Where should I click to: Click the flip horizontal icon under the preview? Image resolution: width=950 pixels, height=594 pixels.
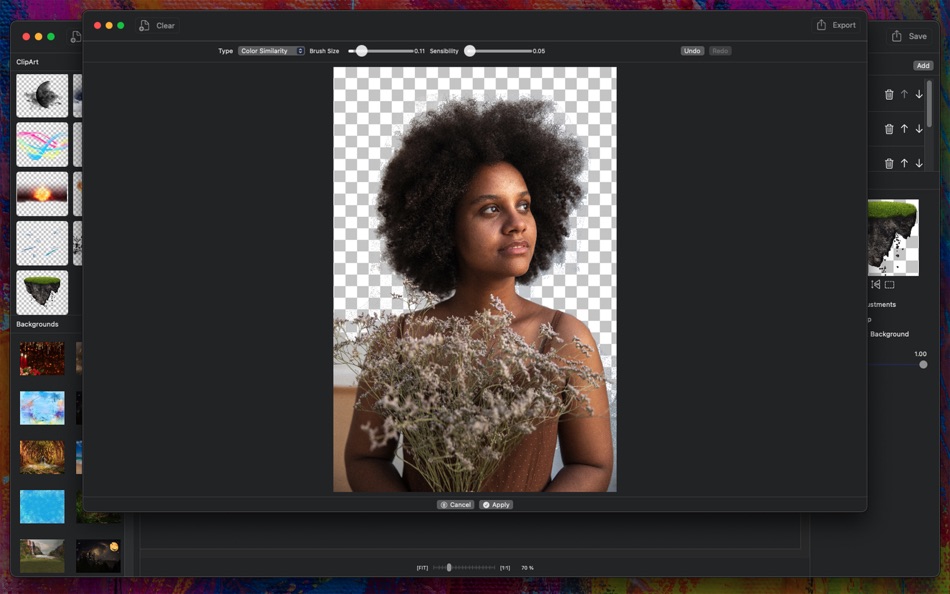[875, 284]
